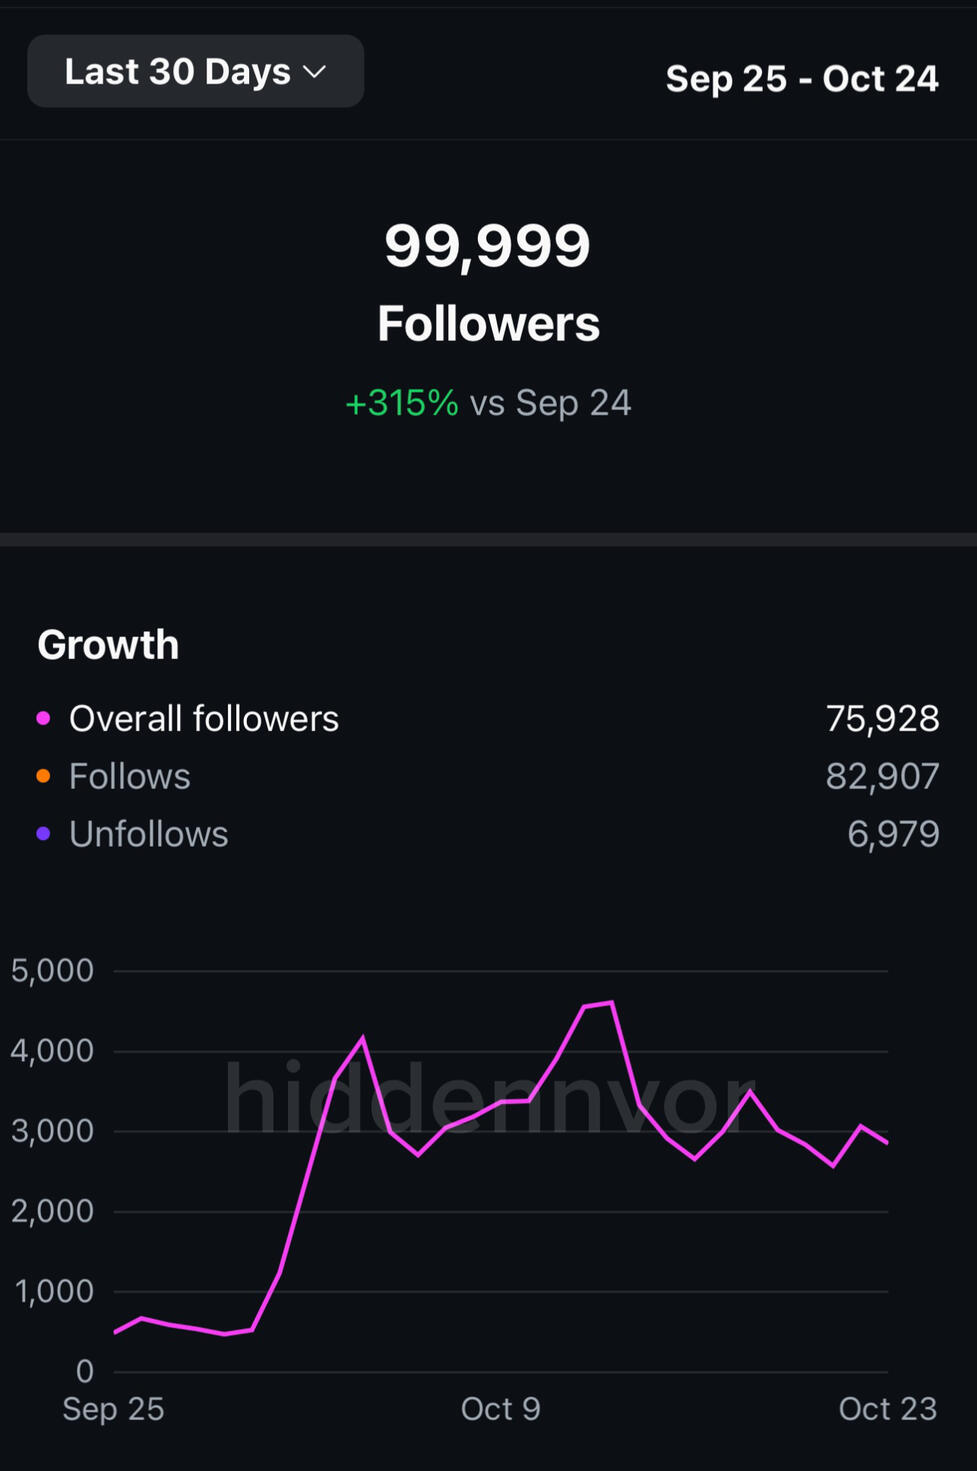The height and width of the screenshot is (1471, 977).
Task: Click the chevron beside Last 30 Days
Action: click(x=315, y=72)
